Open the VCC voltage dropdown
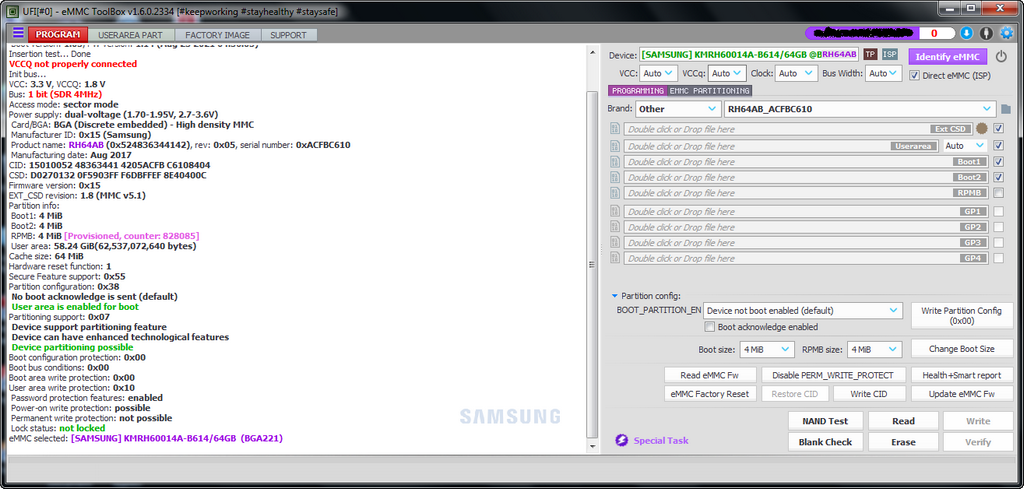This screenshot has width=1024, height=489. (658, 74)
